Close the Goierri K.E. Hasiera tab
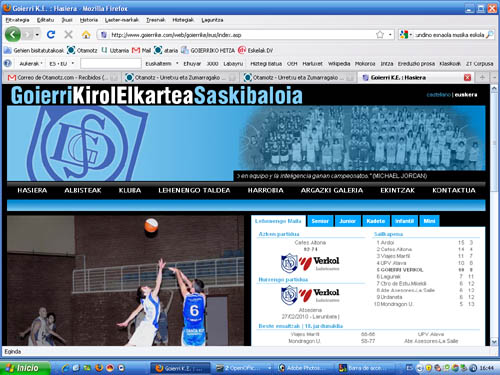 tap(467, 77)
